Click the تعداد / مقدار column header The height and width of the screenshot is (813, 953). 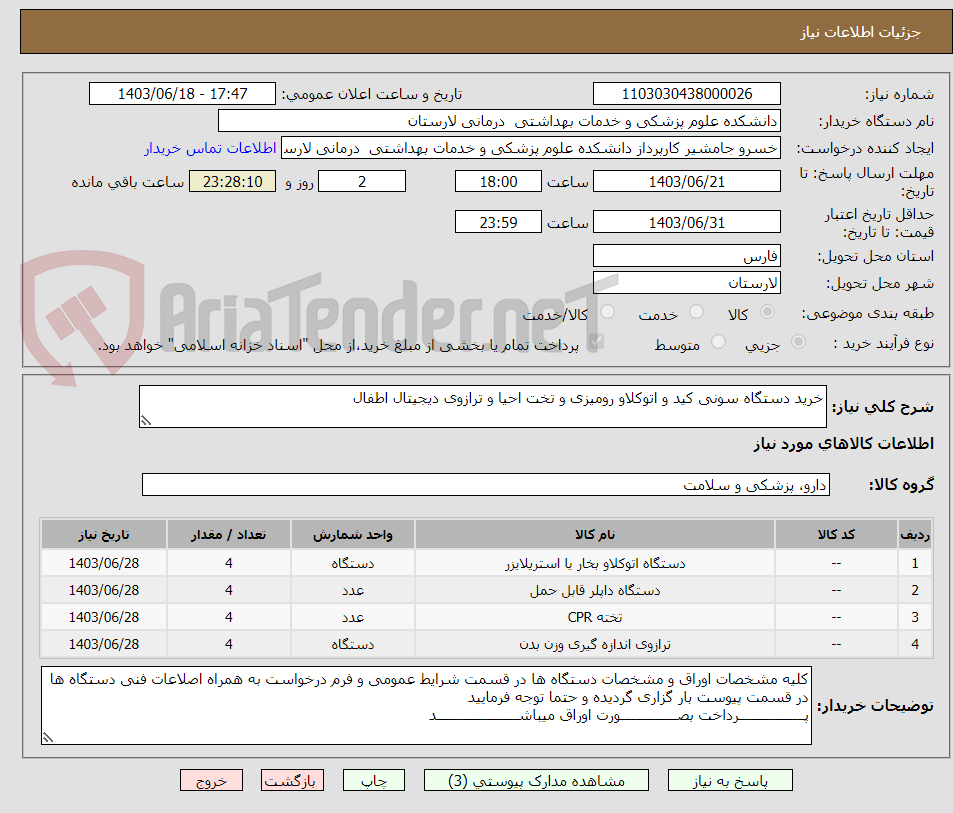229,535
